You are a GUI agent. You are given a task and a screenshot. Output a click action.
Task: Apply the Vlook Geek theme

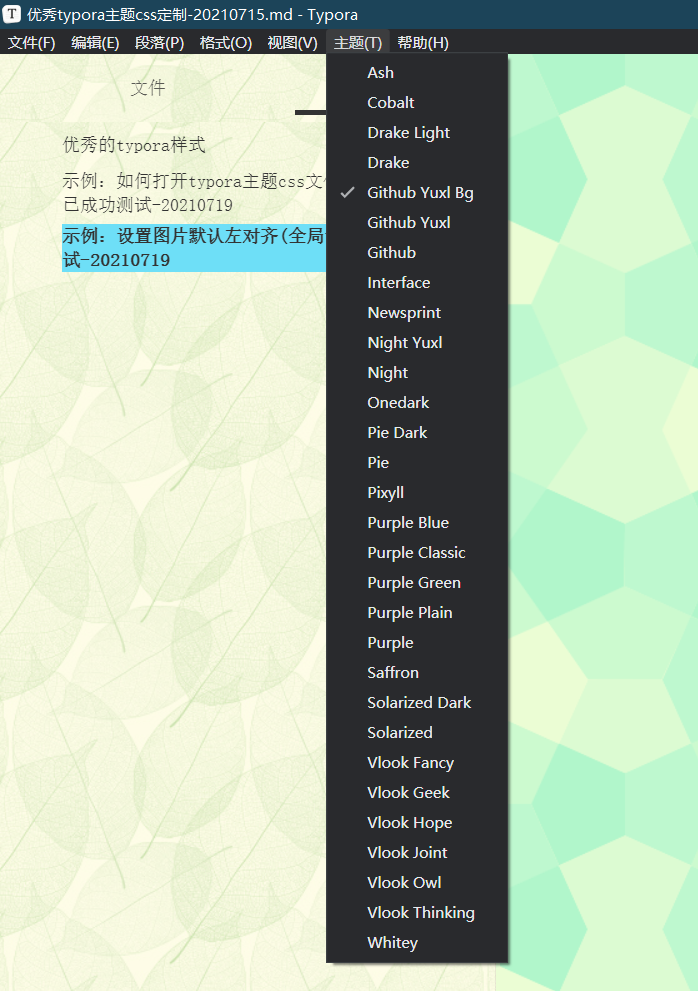[417, 793]
